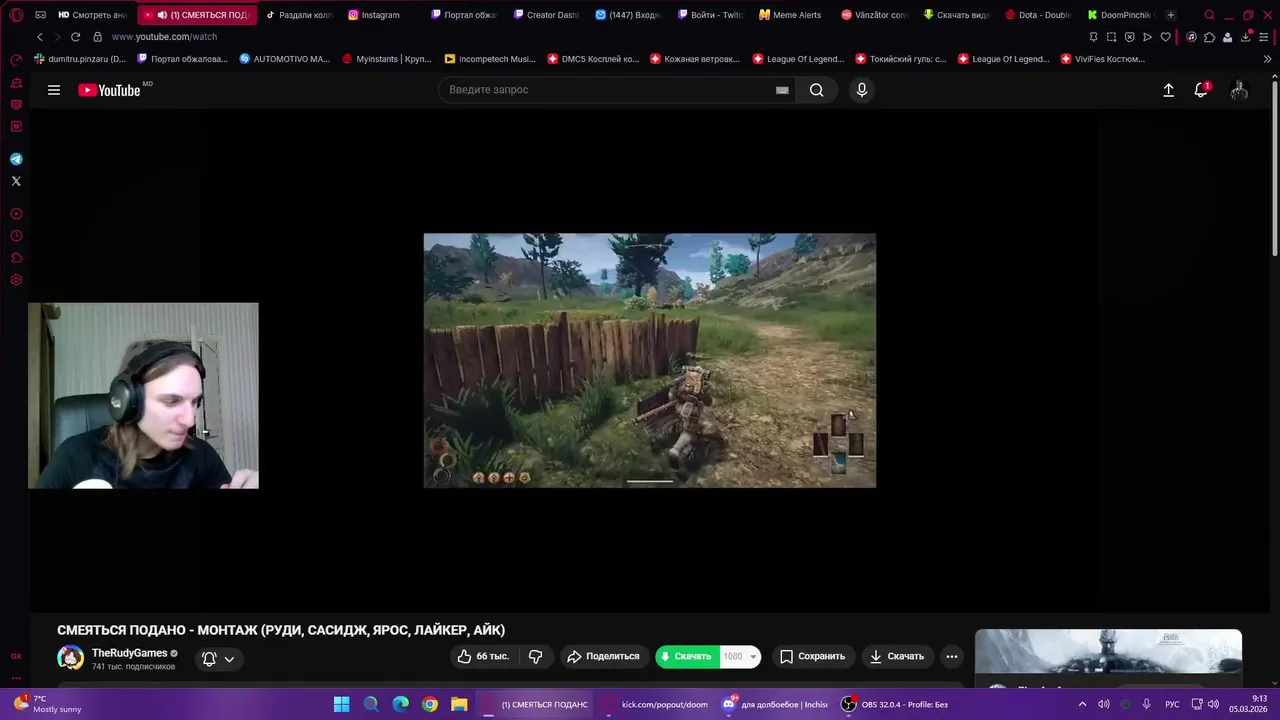Image resolution: width=1280 pixels, height=720 pixels.
Task: Open Telegram in the Opera GX sidebar
Action: tap(16, 159)
